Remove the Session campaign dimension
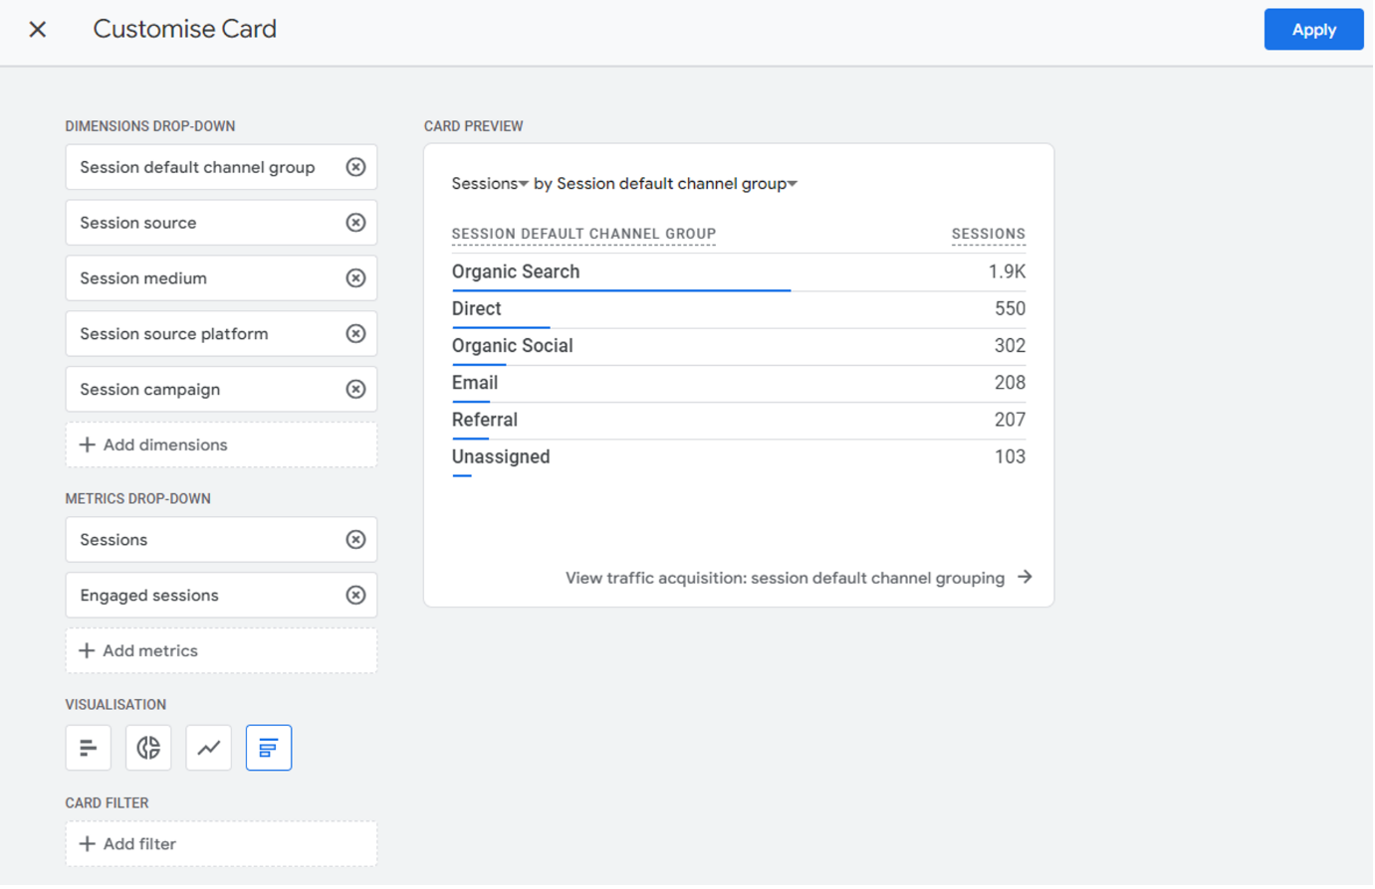Viewport: 1375px width, 889px height. click(356, 389)
